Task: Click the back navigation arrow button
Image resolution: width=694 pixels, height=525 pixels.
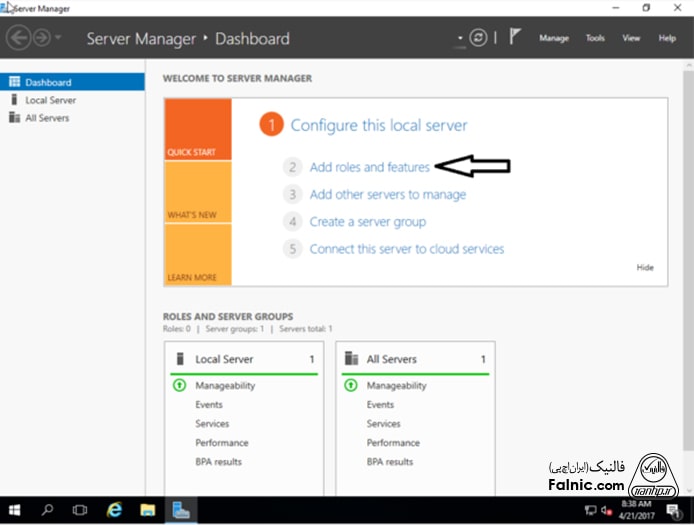Action: [x=18, y=39]
